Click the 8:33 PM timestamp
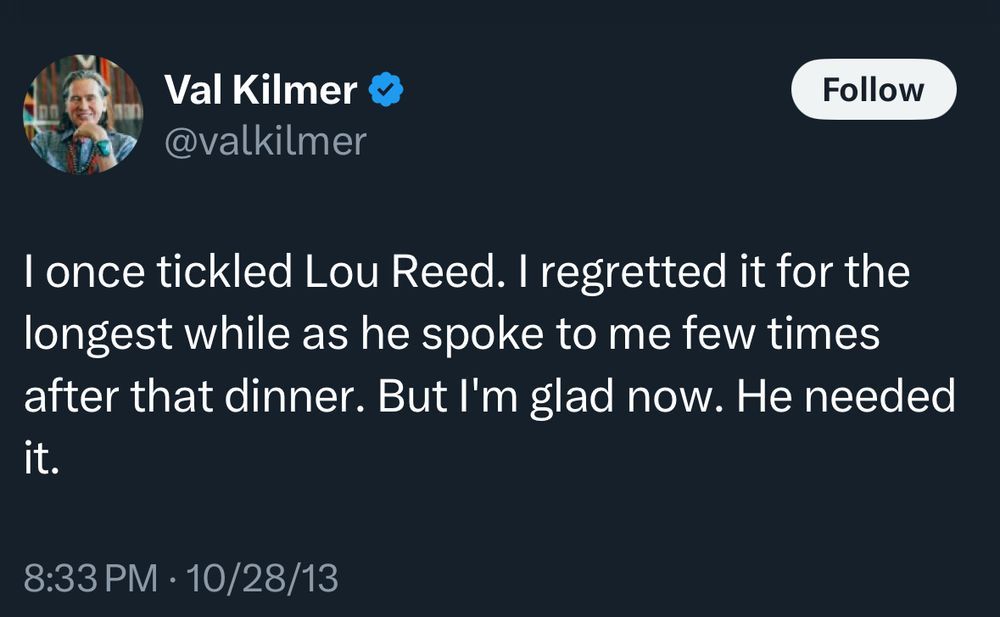 click(91, 579)
